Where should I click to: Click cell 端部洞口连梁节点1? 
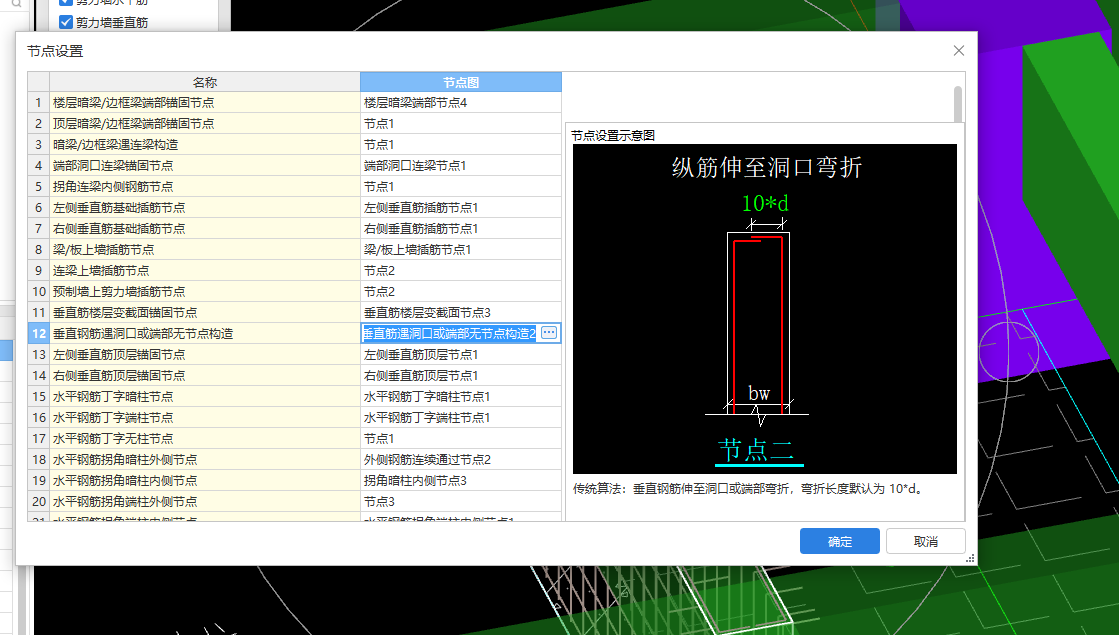461,166
